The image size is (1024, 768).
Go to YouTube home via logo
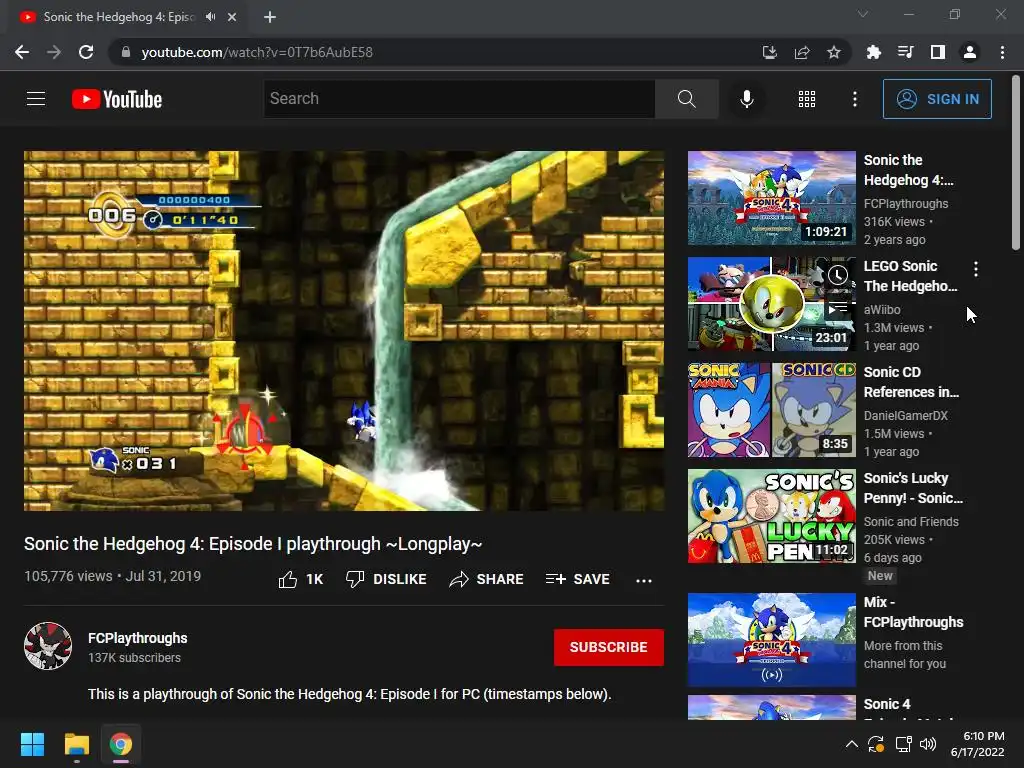tap(117, 99)
